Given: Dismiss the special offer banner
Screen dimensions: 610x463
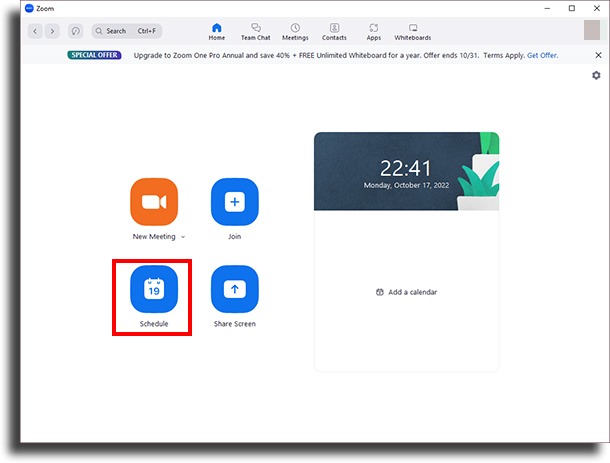Looking at the screenshot, I should [x=598, y=55].
